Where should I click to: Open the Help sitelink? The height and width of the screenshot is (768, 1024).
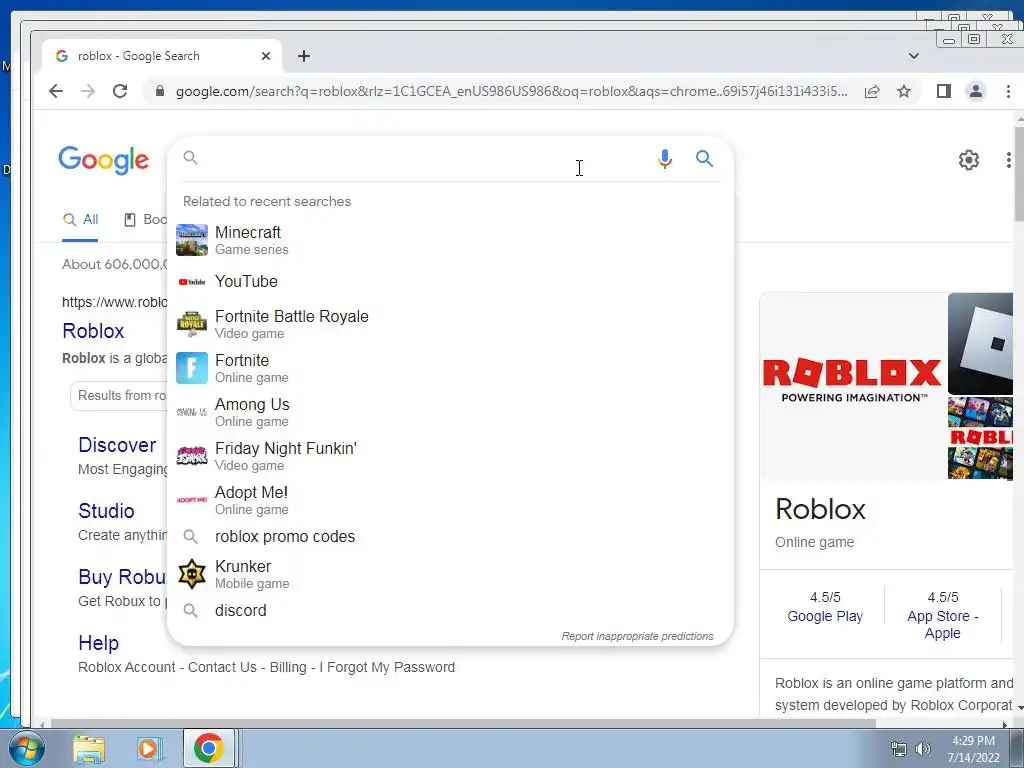click(99, 643)
